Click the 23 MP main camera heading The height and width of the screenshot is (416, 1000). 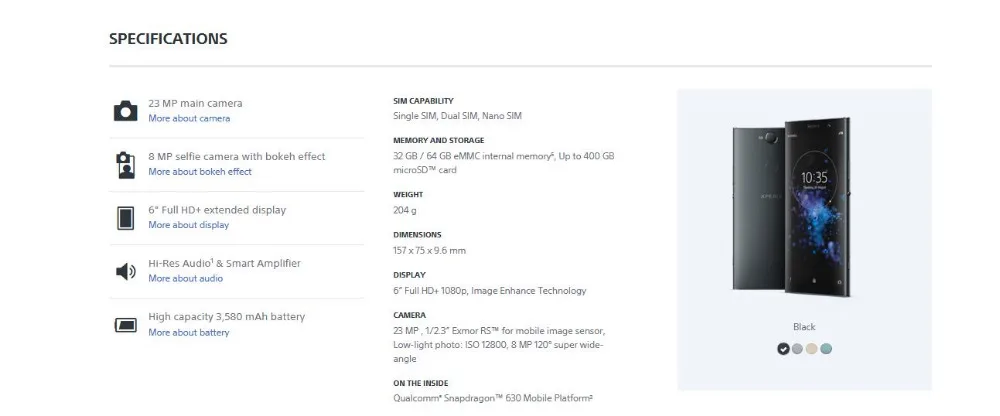(195, 103)
